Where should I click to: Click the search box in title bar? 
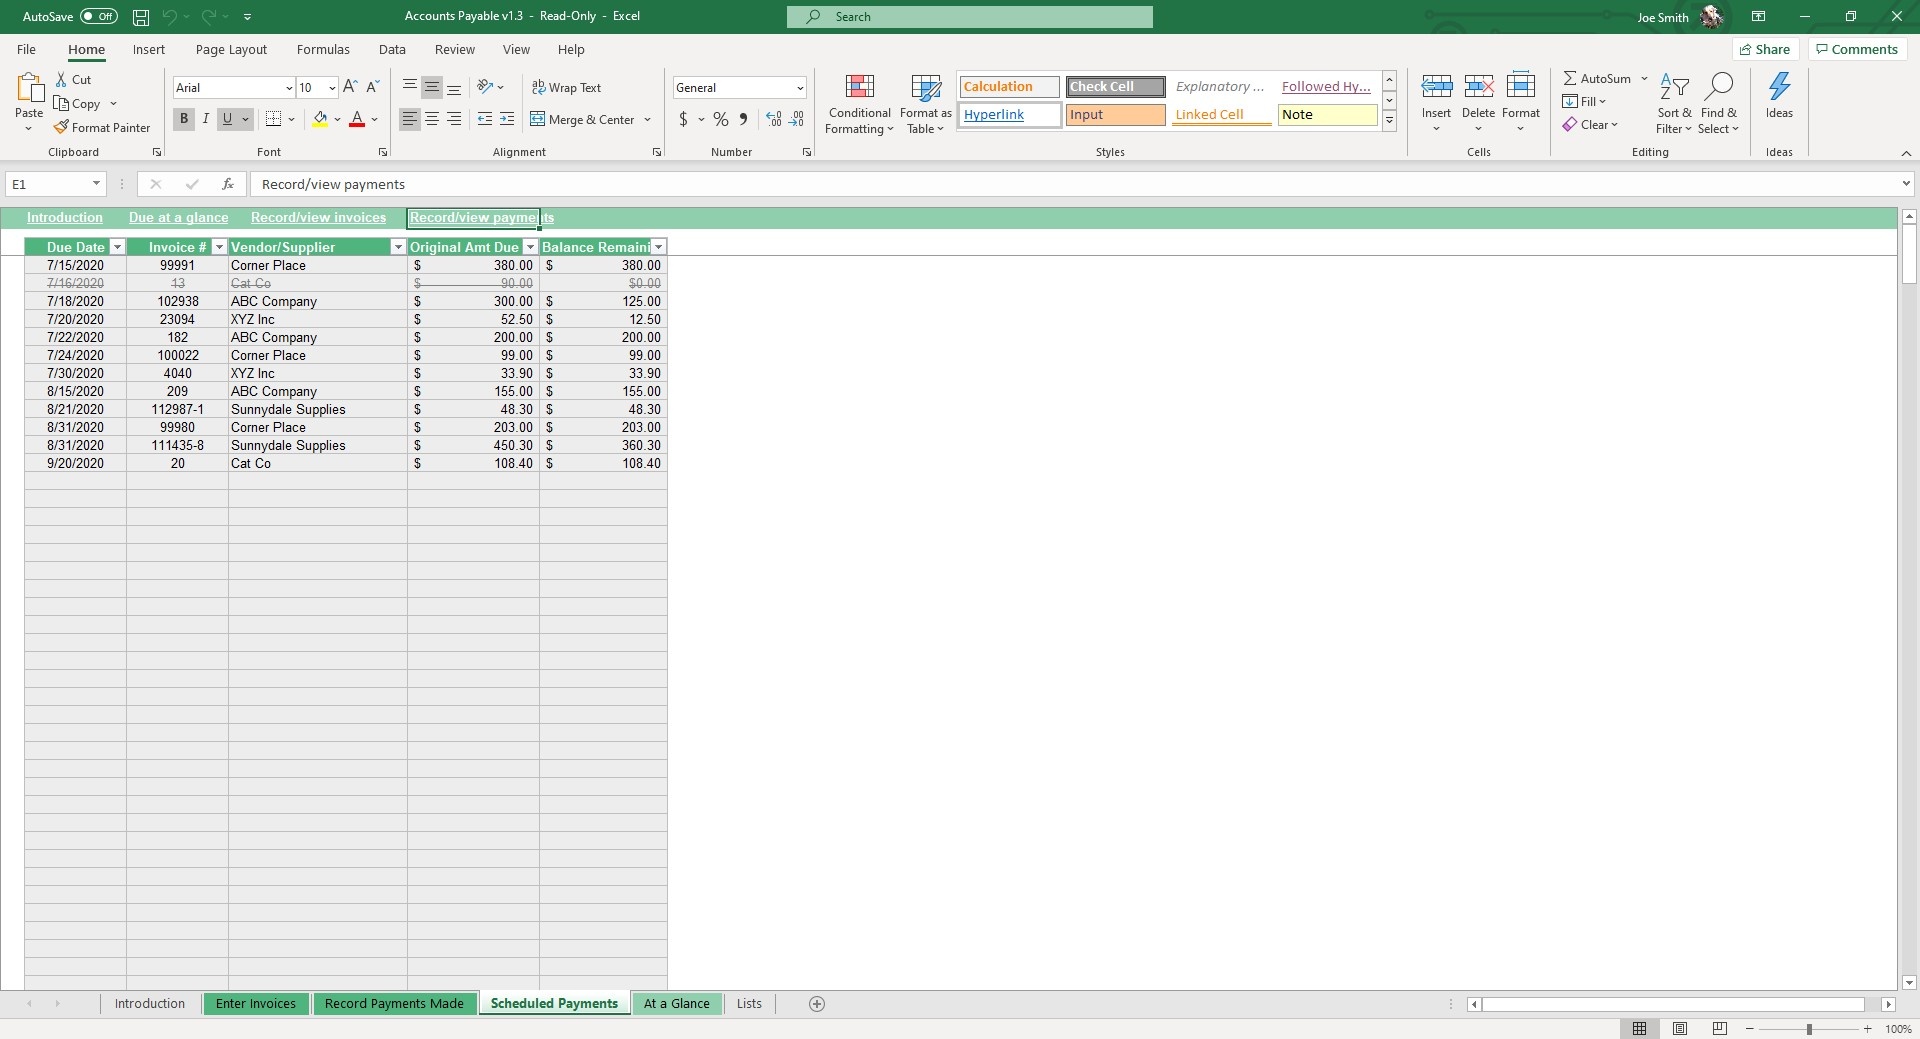click(x=969, y=17)
